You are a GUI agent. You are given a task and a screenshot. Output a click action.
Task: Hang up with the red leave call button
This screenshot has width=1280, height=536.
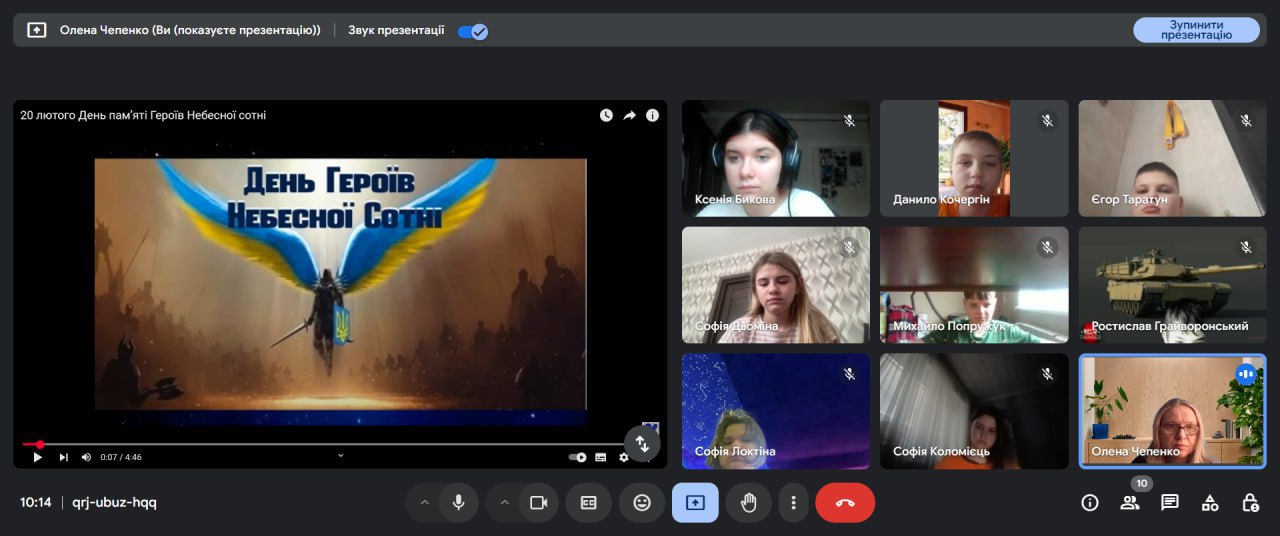(x=845, y=503)
